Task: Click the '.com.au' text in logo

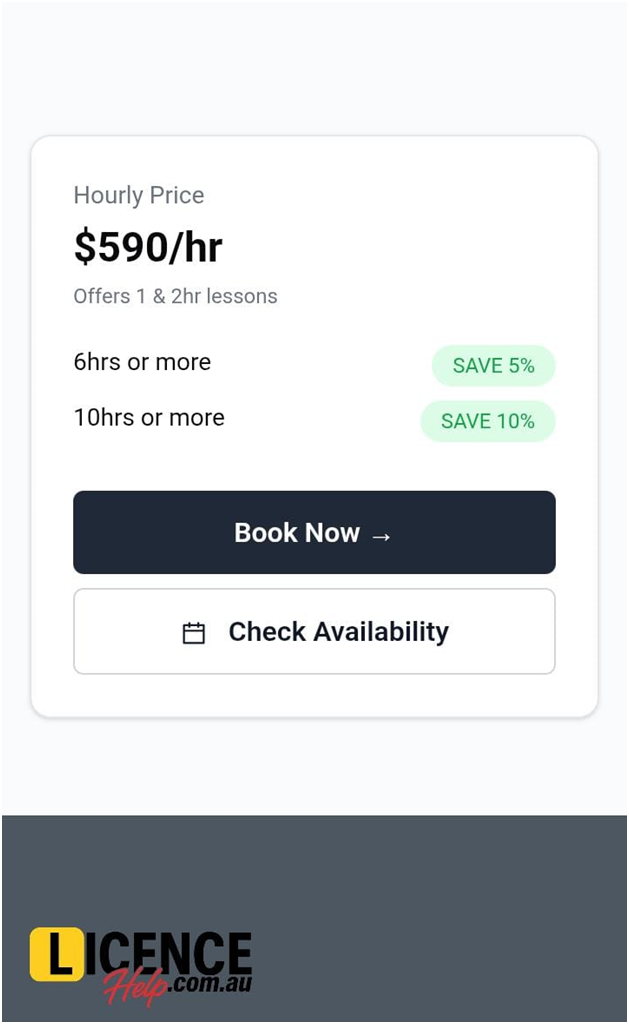Action: tap(210, 984)
